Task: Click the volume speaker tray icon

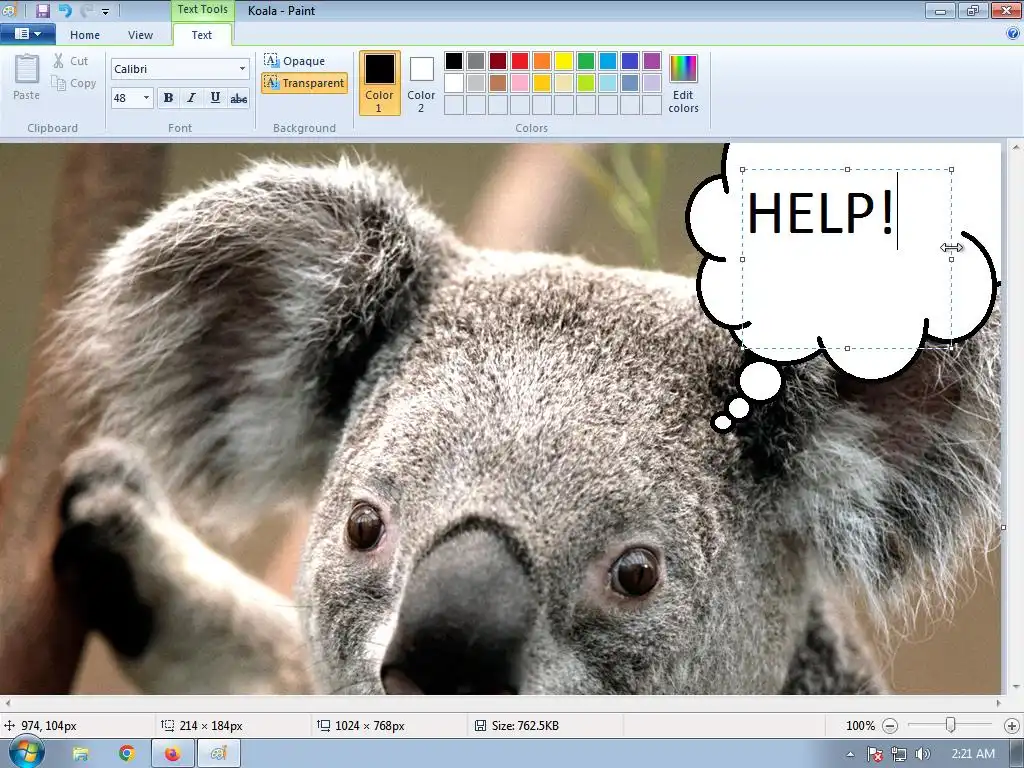Action: [x=922, y=754]
